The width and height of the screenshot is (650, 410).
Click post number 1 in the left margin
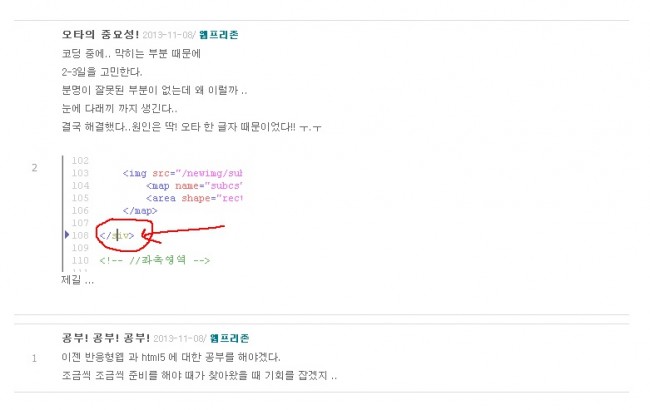[34, 359]
